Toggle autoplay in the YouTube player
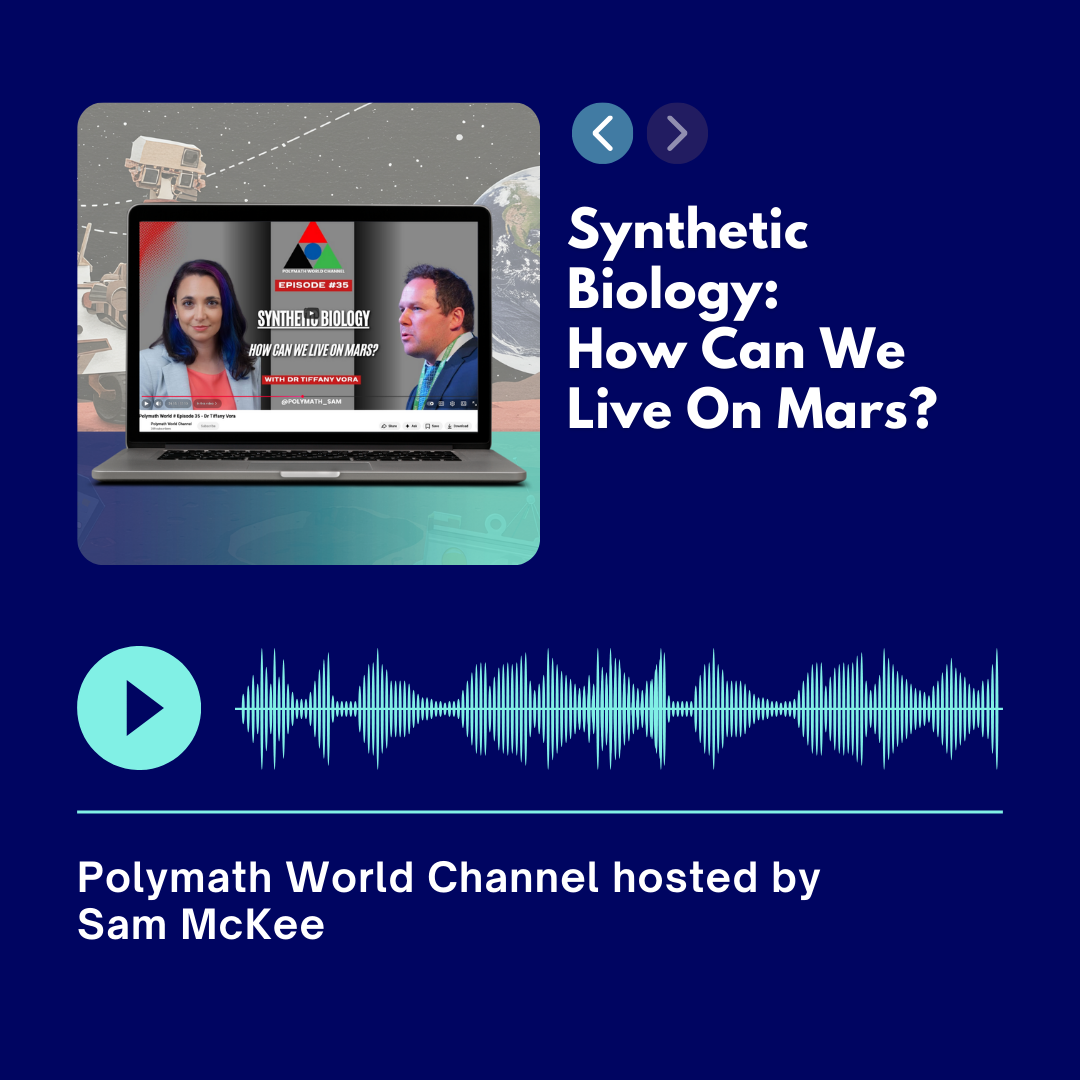1080x1080 pixels. pos(430,403)
